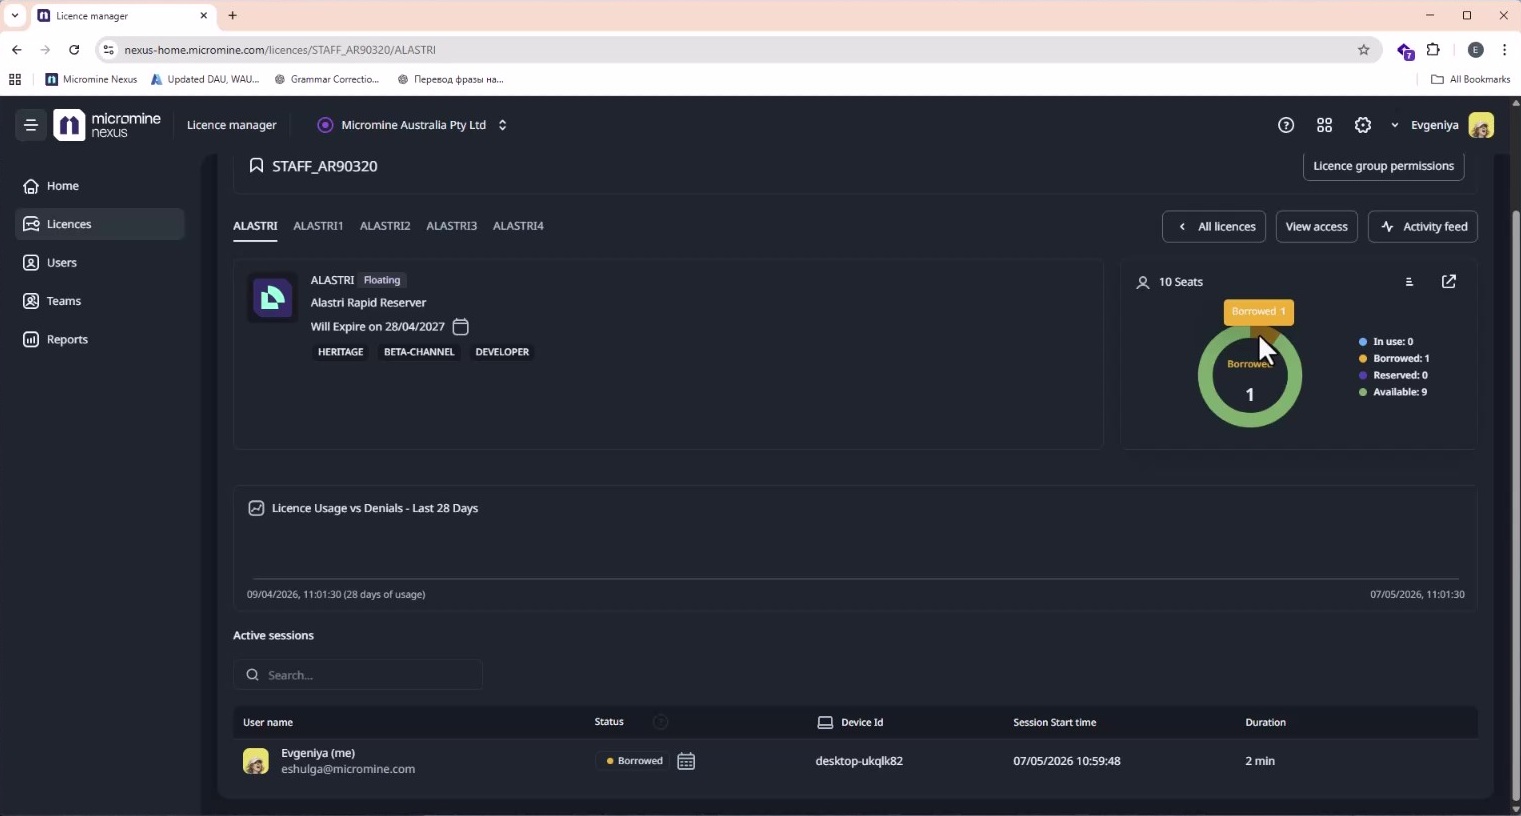Switch to the ALASTRI2 tab
This screenshot has height=816, width=1521.
pos(385,226)
